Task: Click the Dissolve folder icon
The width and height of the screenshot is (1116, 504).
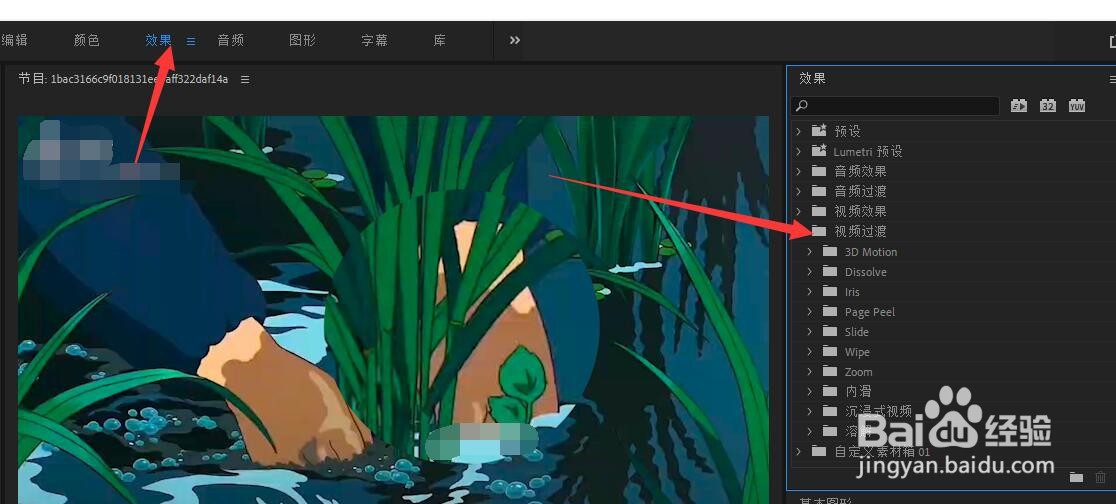Action: [830, 271]
